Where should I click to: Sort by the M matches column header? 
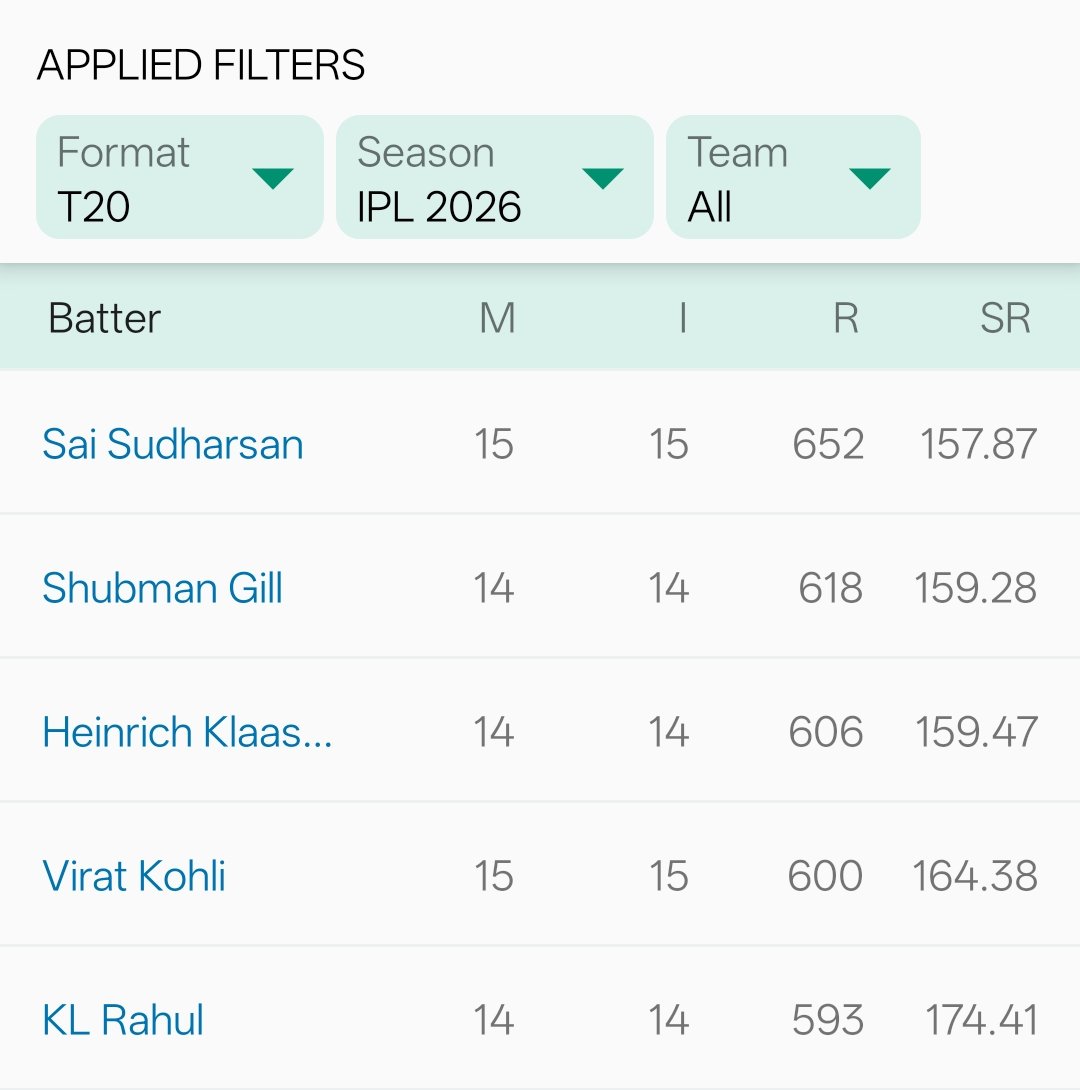click(497, 318)
